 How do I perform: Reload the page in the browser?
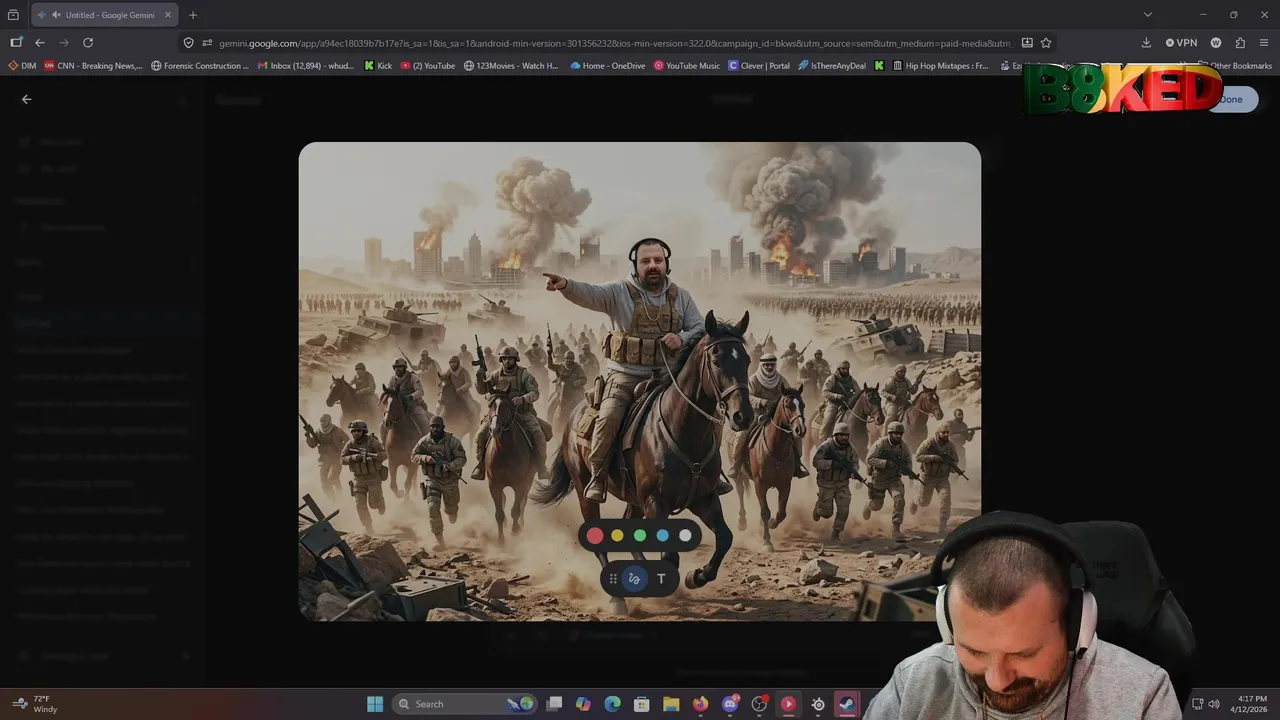click(88, 43)
